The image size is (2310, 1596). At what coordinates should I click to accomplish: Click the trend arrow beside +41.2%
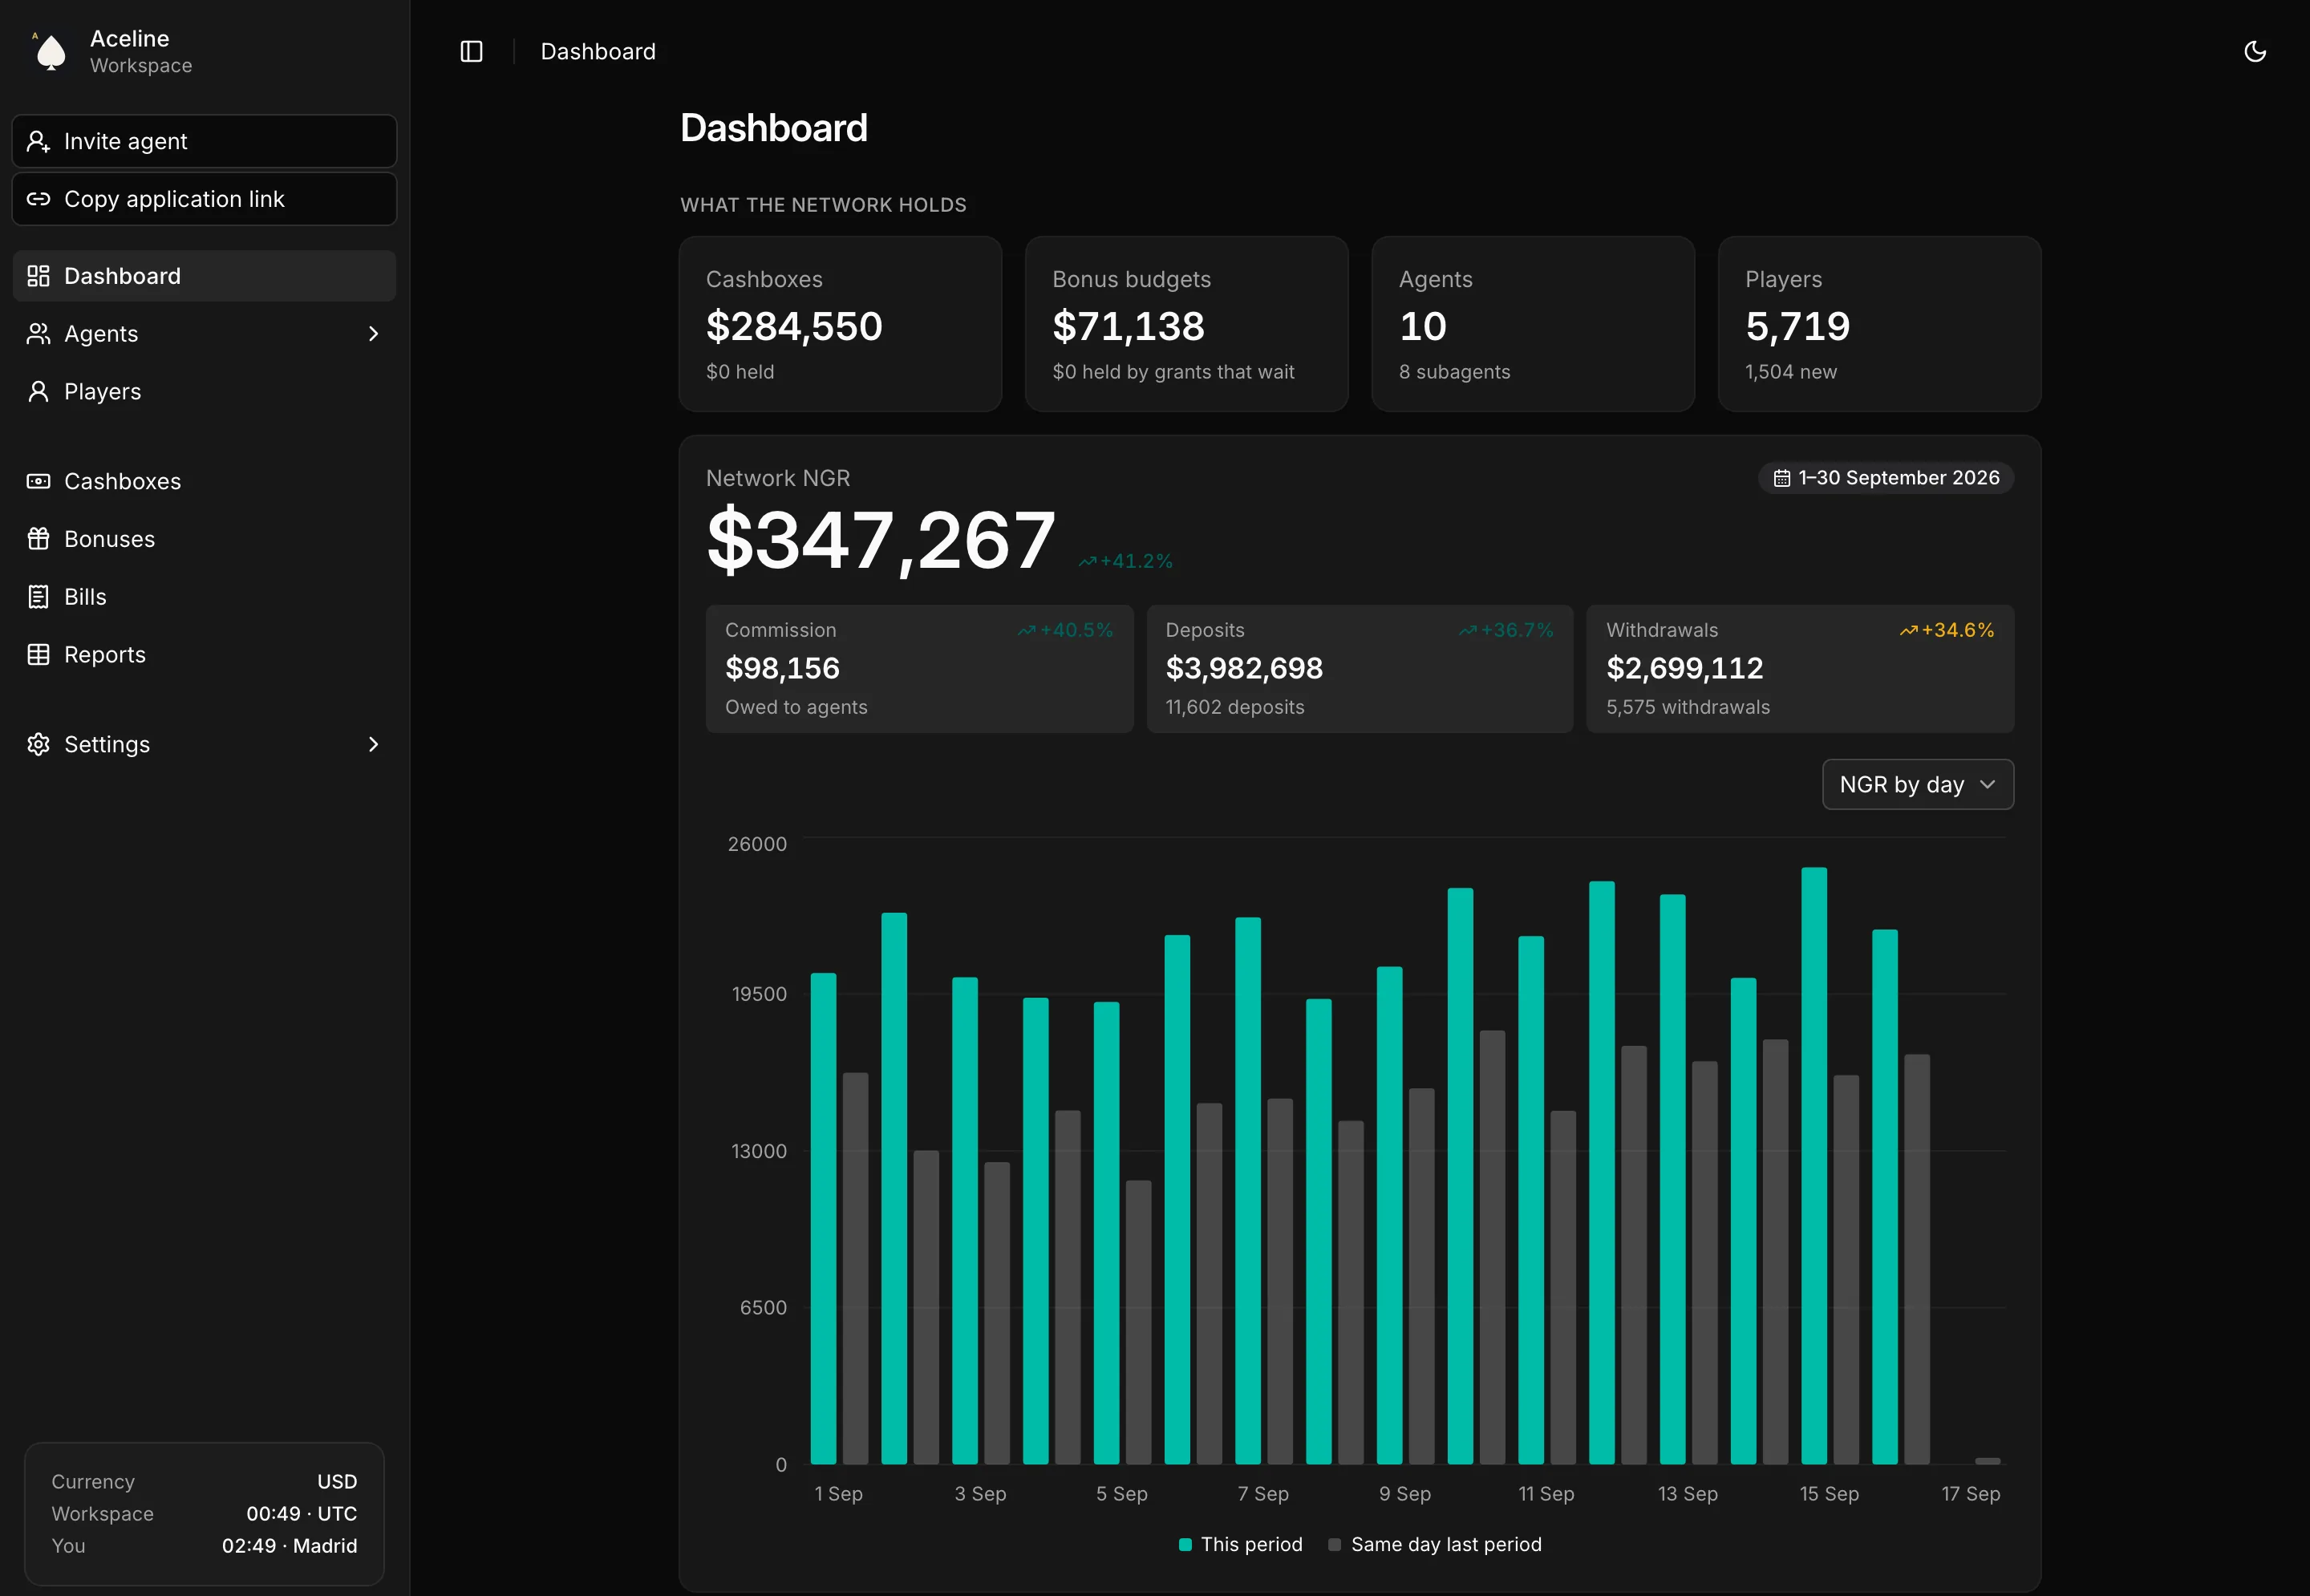click(x=1087, y=562)
